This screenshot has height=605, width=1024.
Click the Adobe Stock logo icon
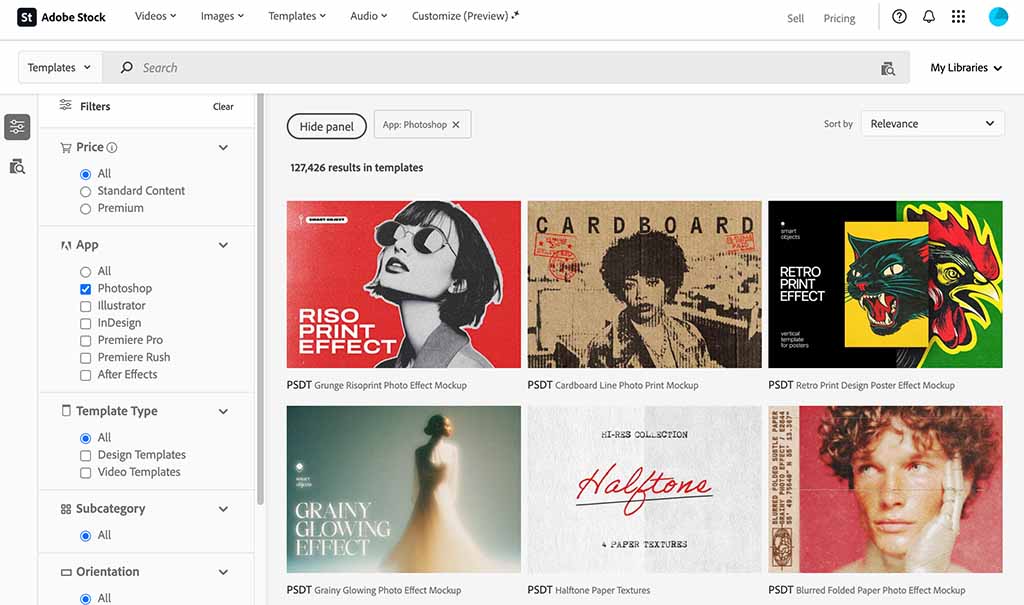pos(27,17)
